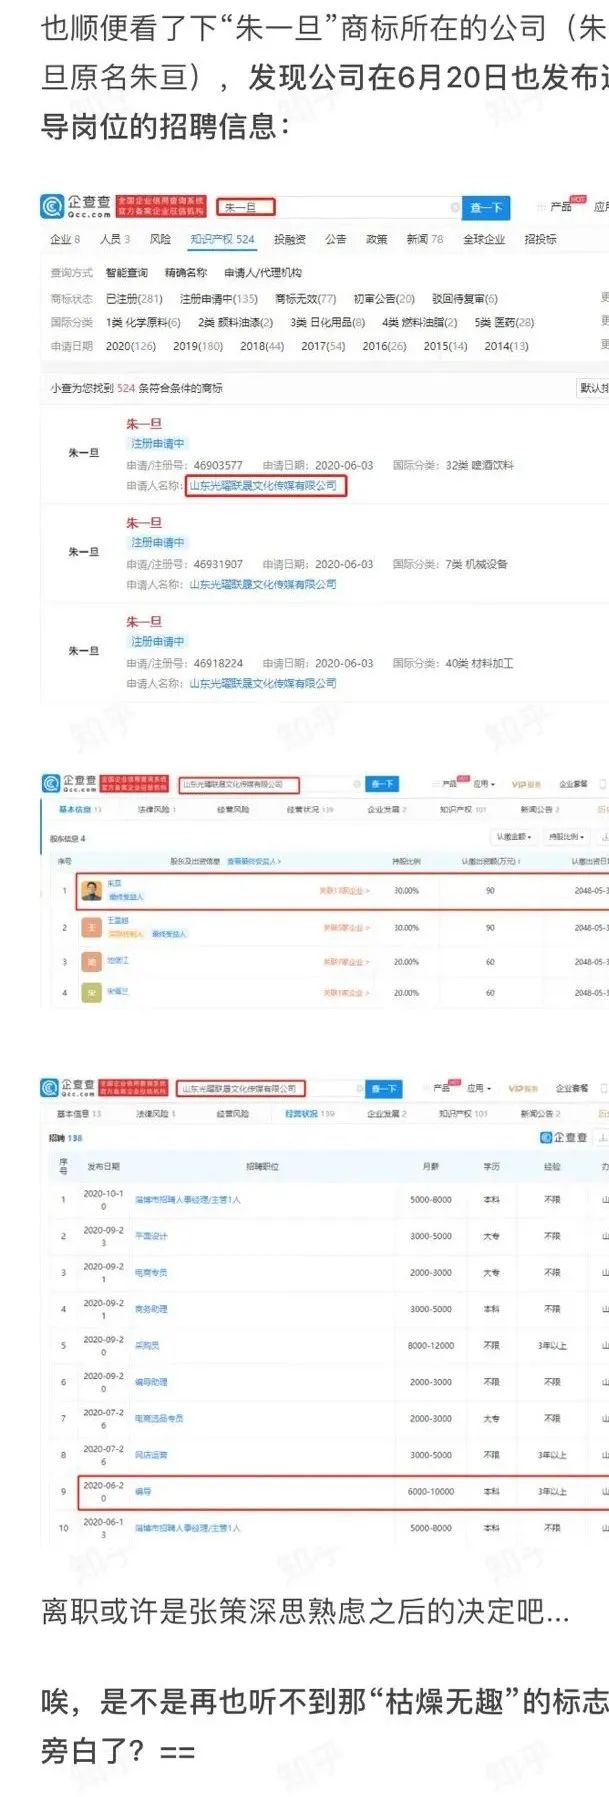The height and width of the screenshot is (1797, 609).
Task: Open the 电商选品专员 job listing
Action: coord(159,1418)
